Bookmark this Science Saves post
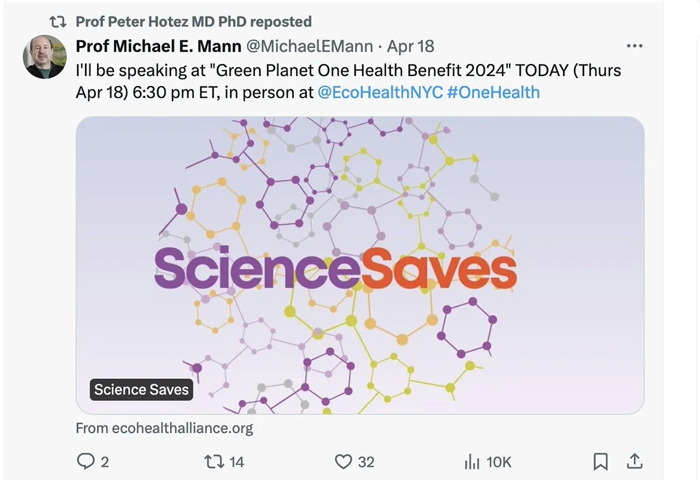The image size is (700, 480). (600, 461)
